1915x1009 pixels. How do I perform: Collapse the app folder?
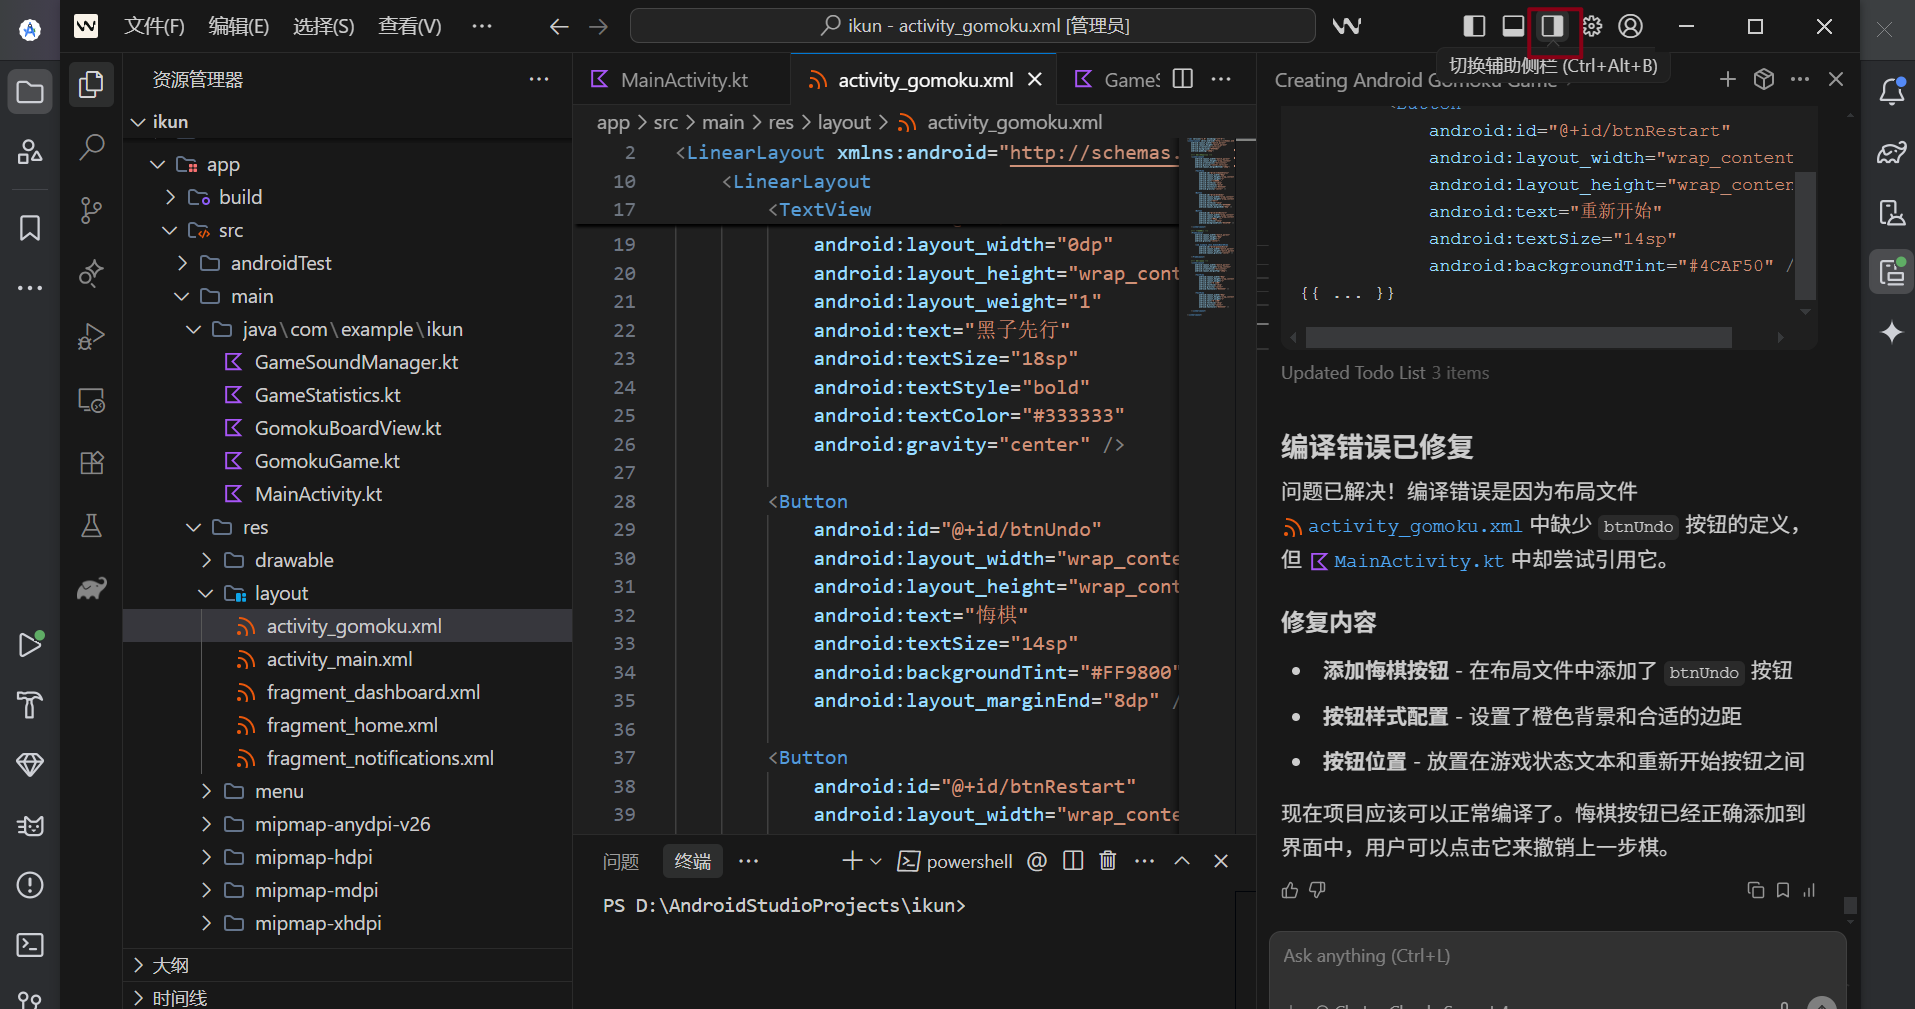(157, 164)
